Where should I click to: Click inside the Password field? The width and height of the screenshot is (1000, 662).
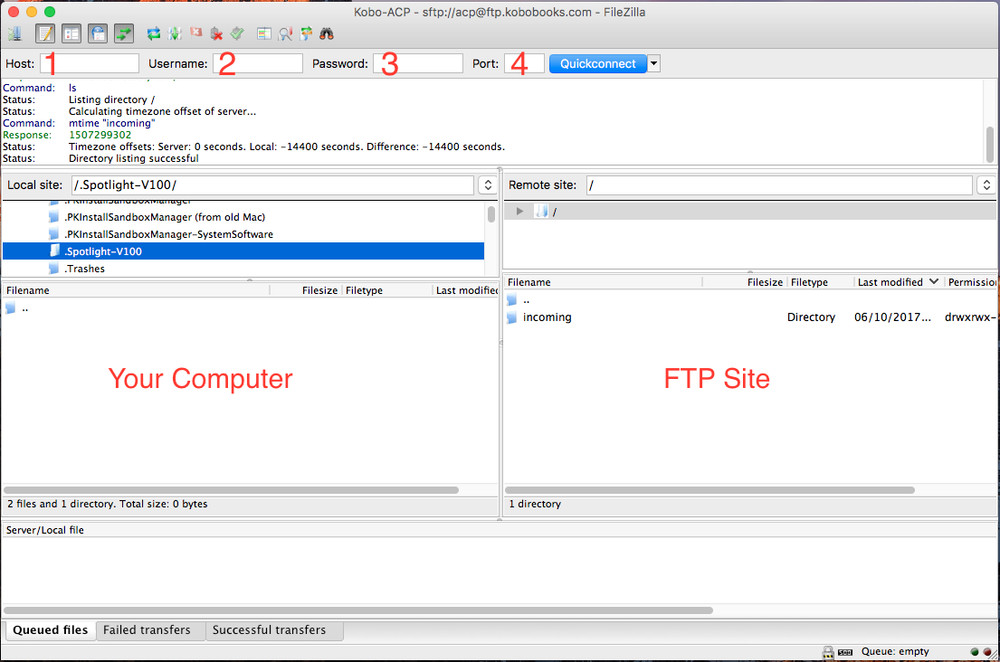[418, 63]
